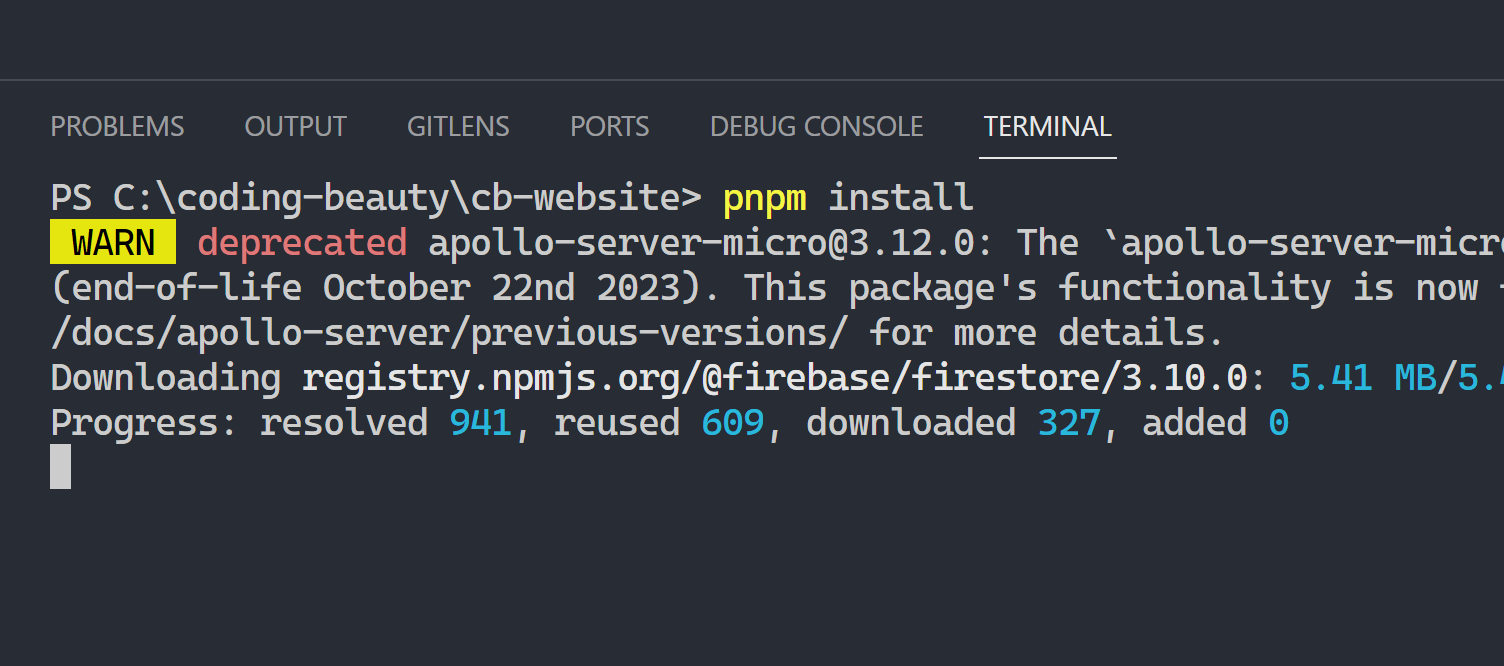Open the OUTPUT panel
The image size is (1504, 666).
point(295,126)
